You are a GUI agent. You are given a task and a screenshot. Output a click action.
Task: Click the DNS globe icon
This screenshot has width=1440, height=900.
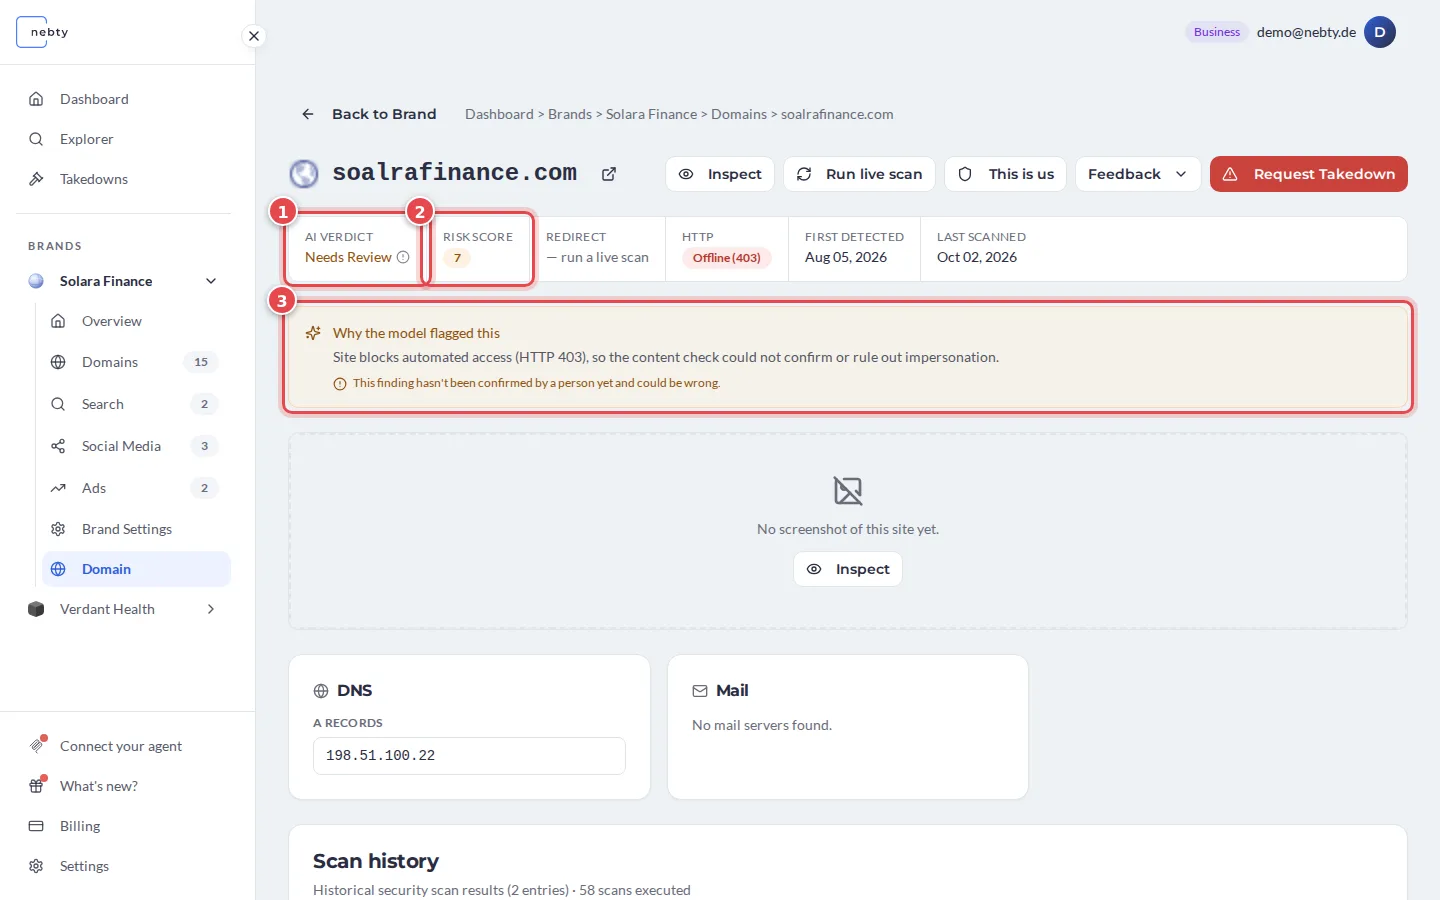[321, 691]
